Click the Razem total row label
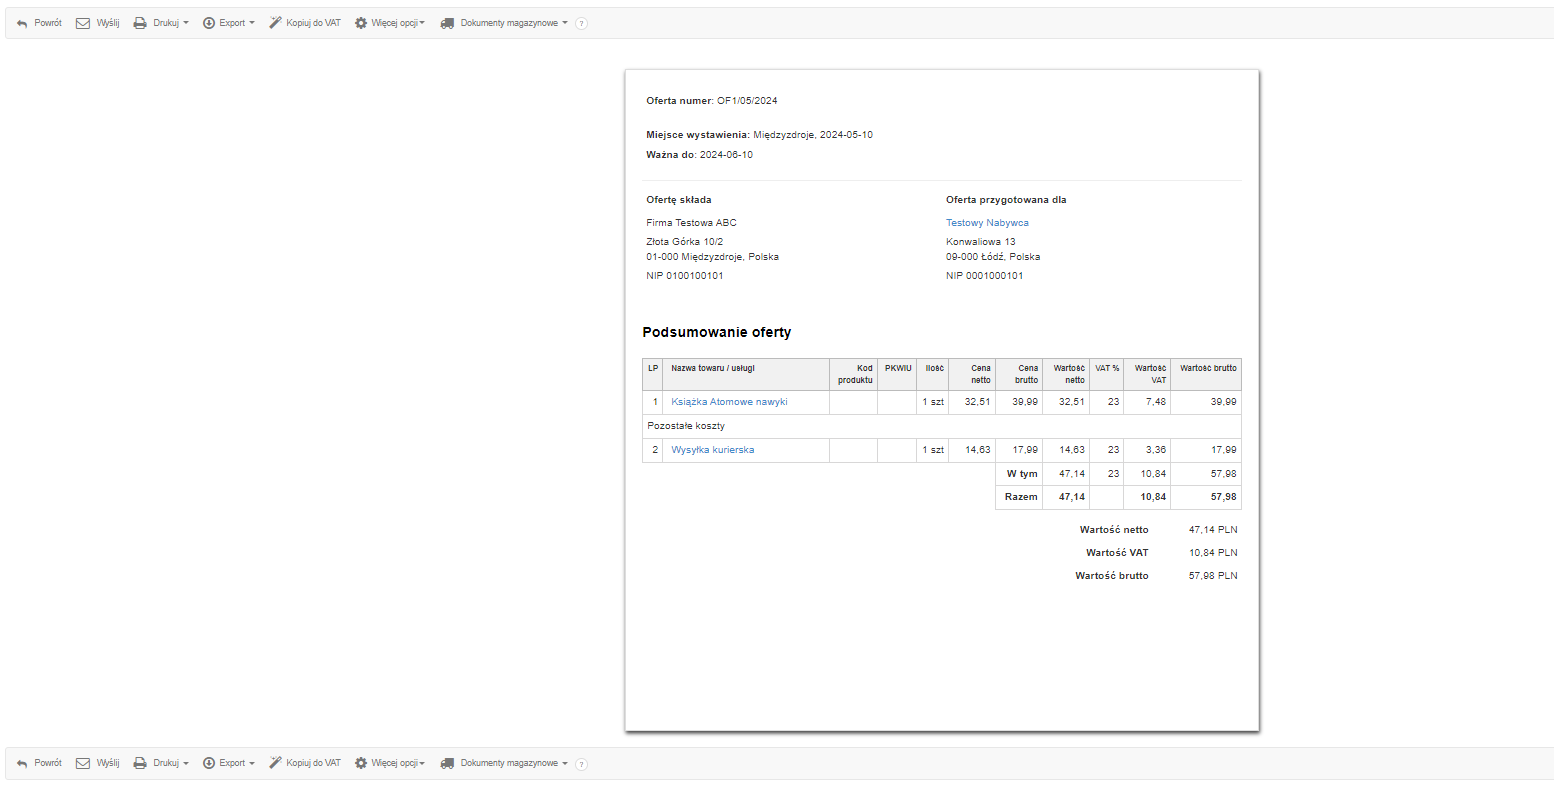This screenshot has height=799, width=1554. tap(1021, 497)
